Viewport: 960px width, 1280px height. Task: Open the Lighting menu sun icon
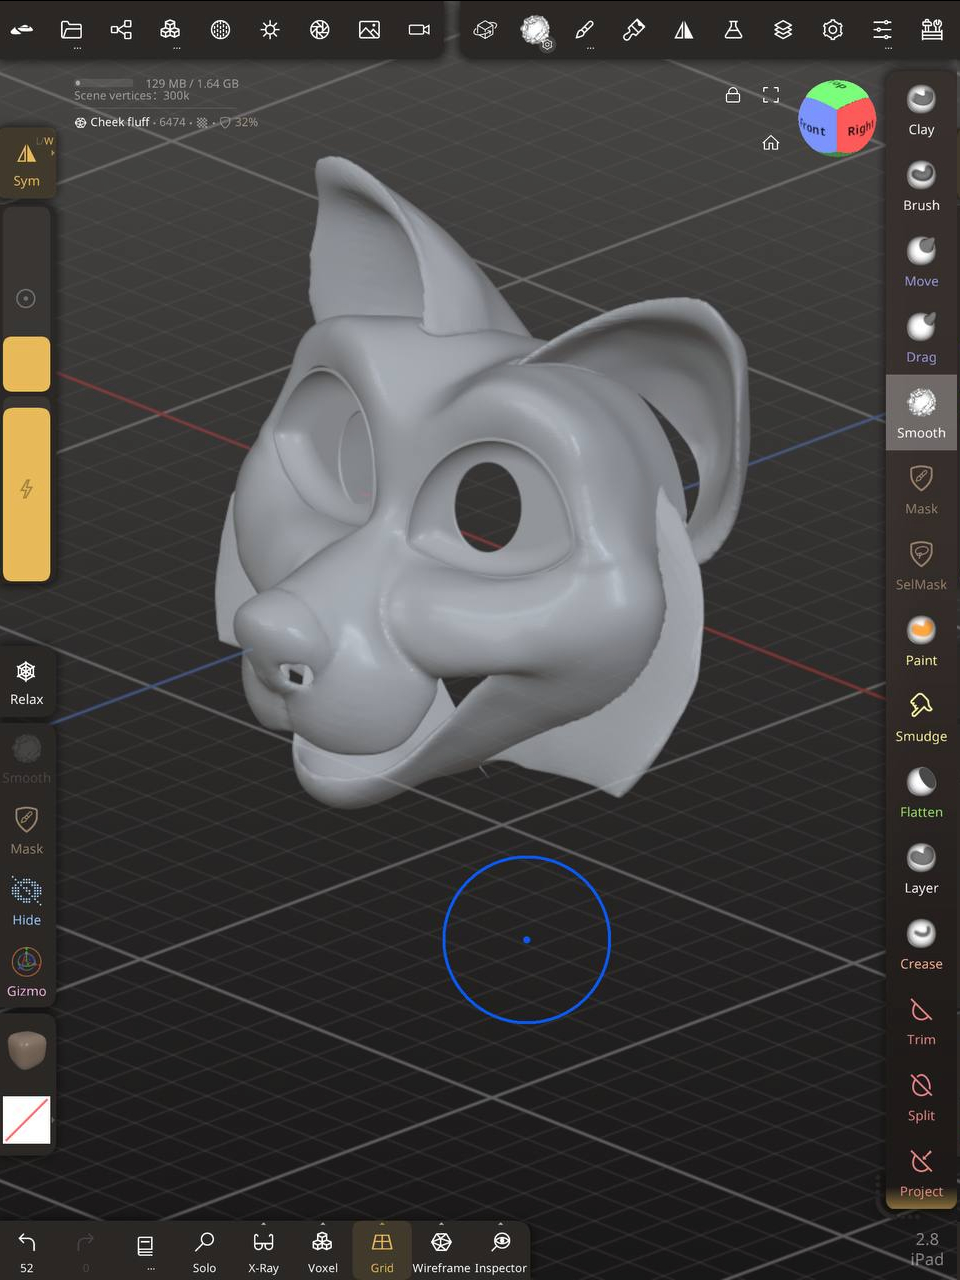(x=270, y=30)
